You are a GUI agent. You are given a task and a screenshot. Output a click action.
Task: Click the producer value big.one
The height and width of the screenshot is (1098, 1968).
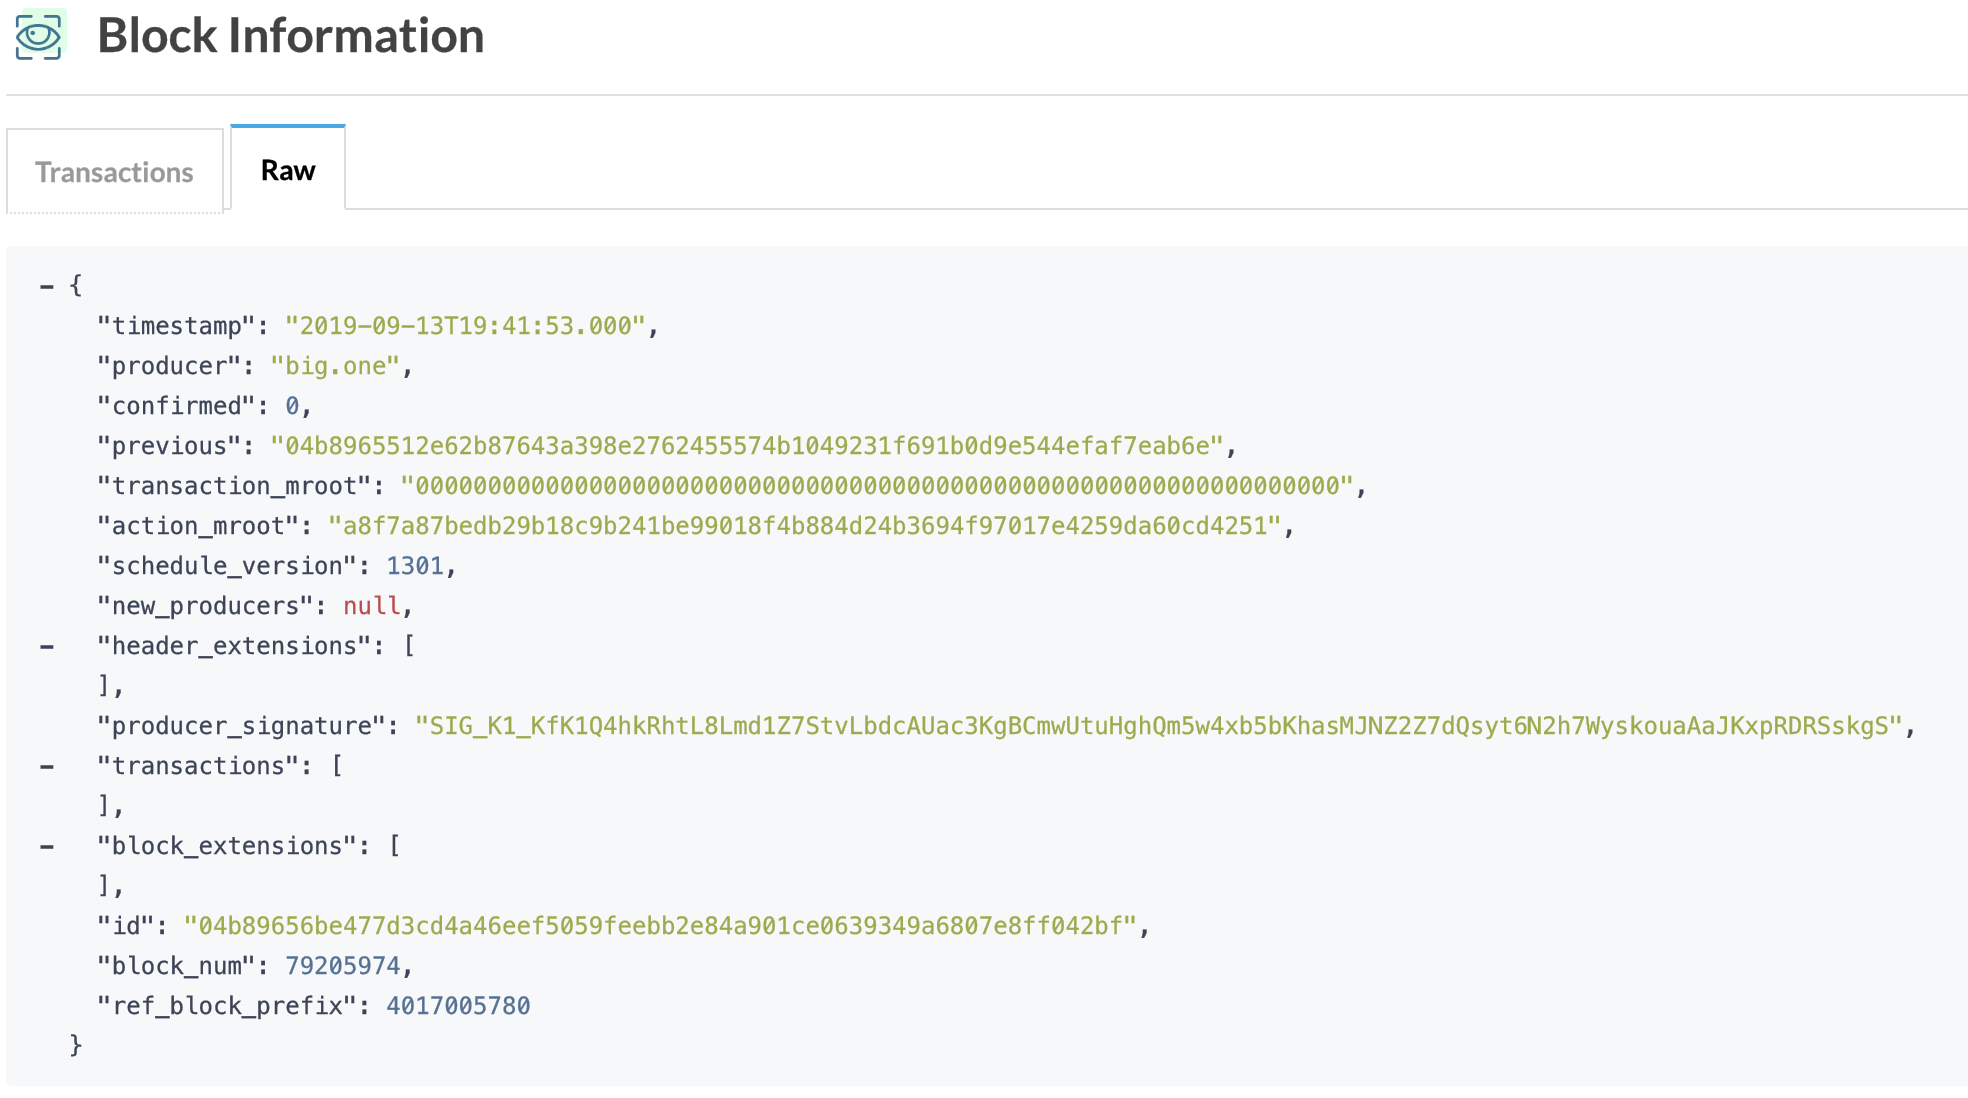coord(335,366)
